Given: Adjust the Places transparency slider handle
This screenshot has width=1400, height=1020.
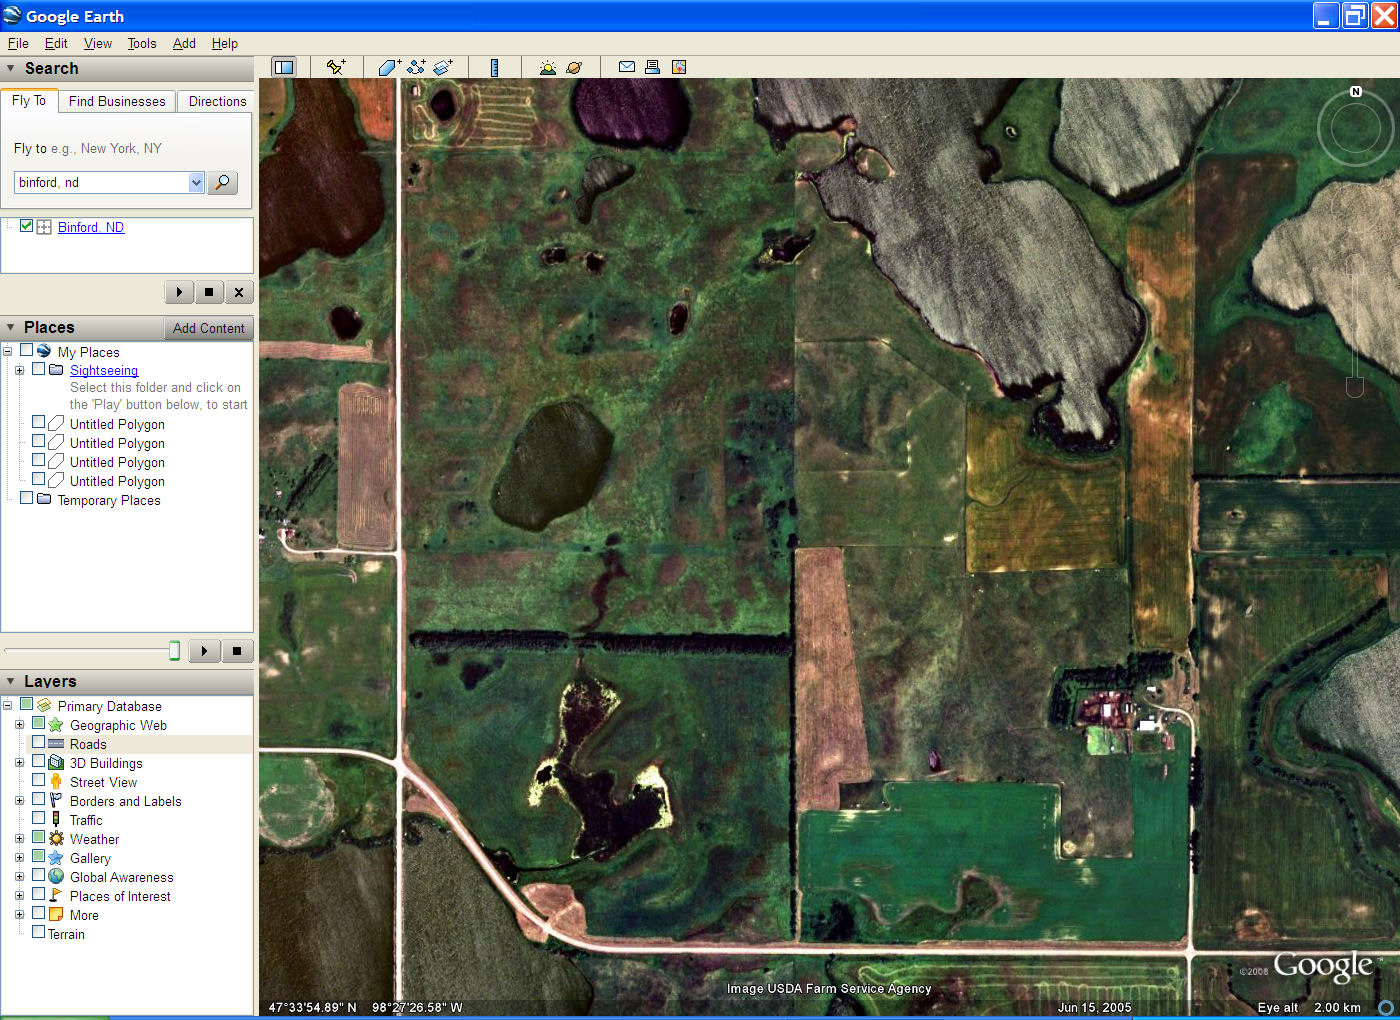Looking at the screenshot, I should point(175,651).
